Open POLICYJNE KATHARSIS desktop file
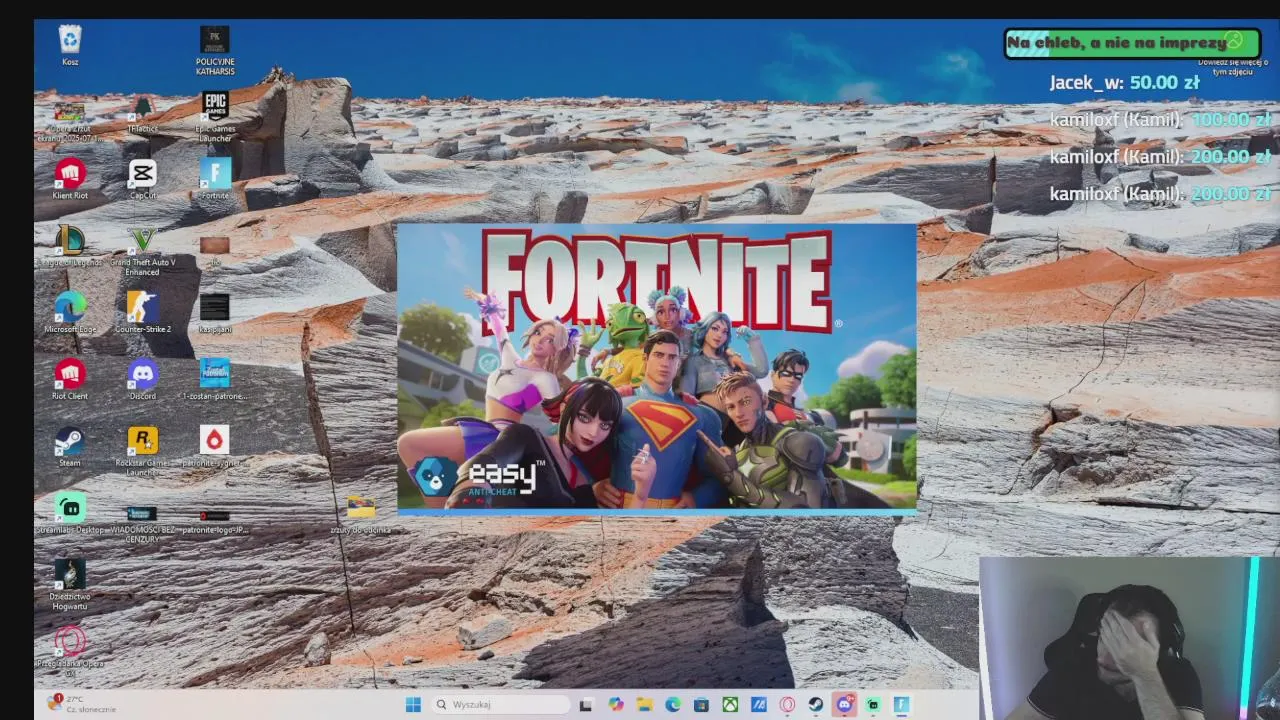 (214, 51)
